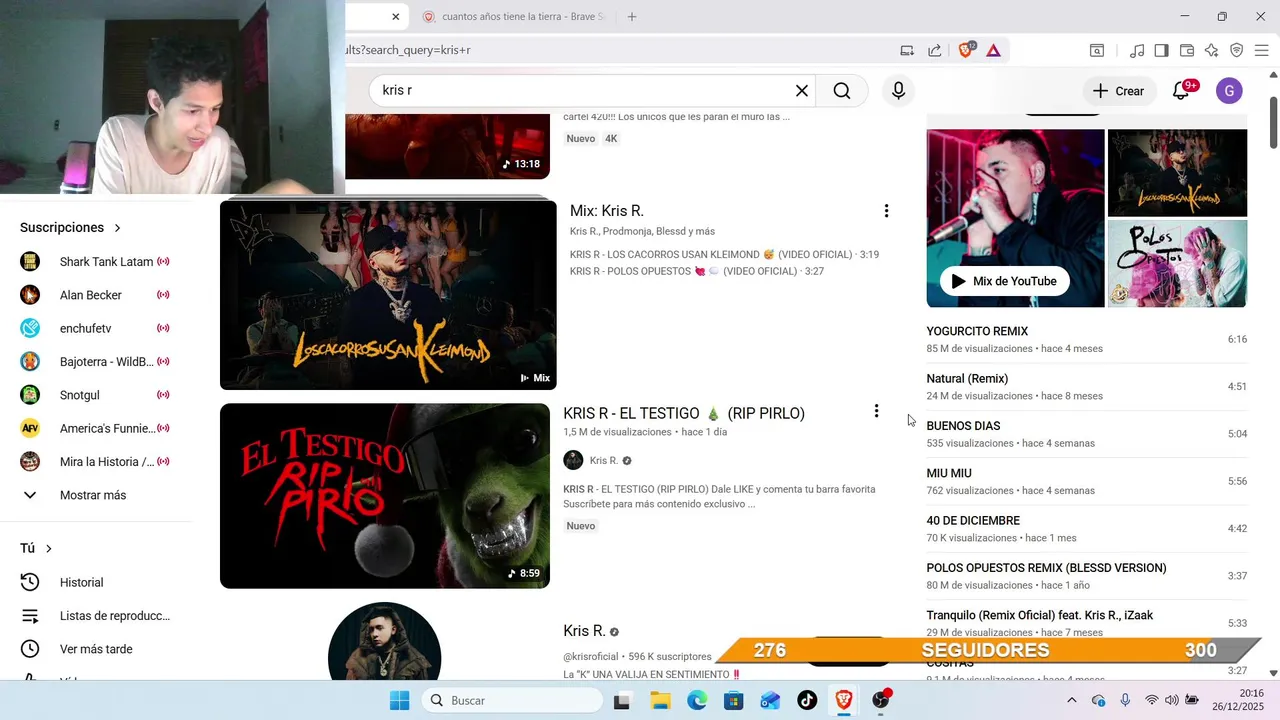This screenshot has height=720, width=1280.
Task: Open Microsoft Store from the taskbar
Action: tap(734, 700)
